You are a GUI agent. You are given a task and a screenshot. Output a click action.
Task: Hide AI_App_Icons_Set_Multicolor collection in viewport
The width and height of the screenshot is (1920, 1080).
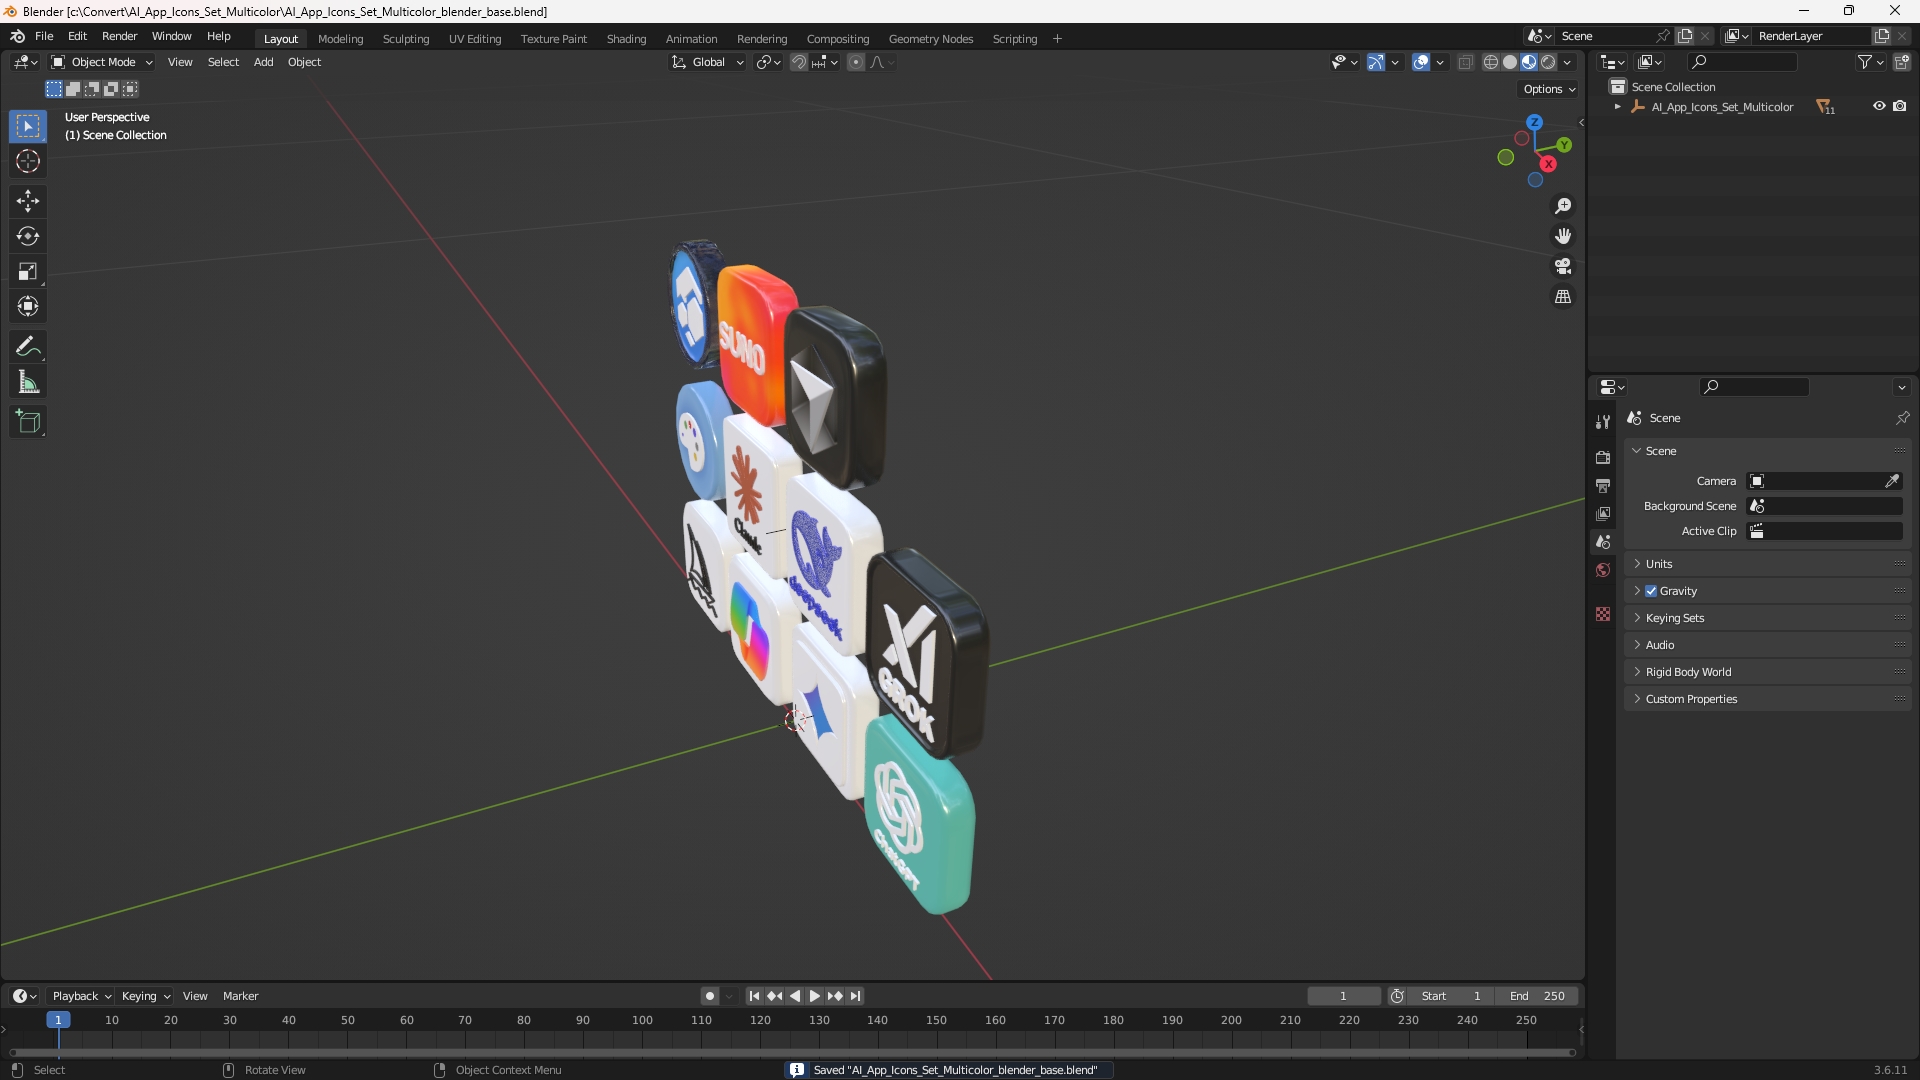1879,106
